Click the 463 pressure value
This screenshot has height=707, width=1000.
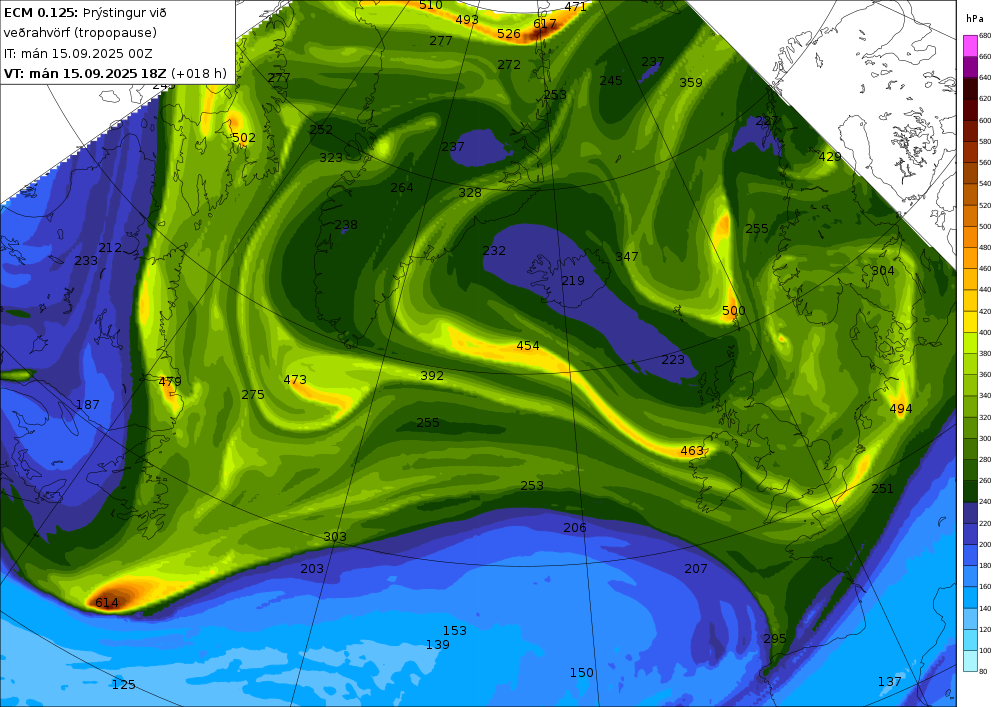[x=692, y=451]
